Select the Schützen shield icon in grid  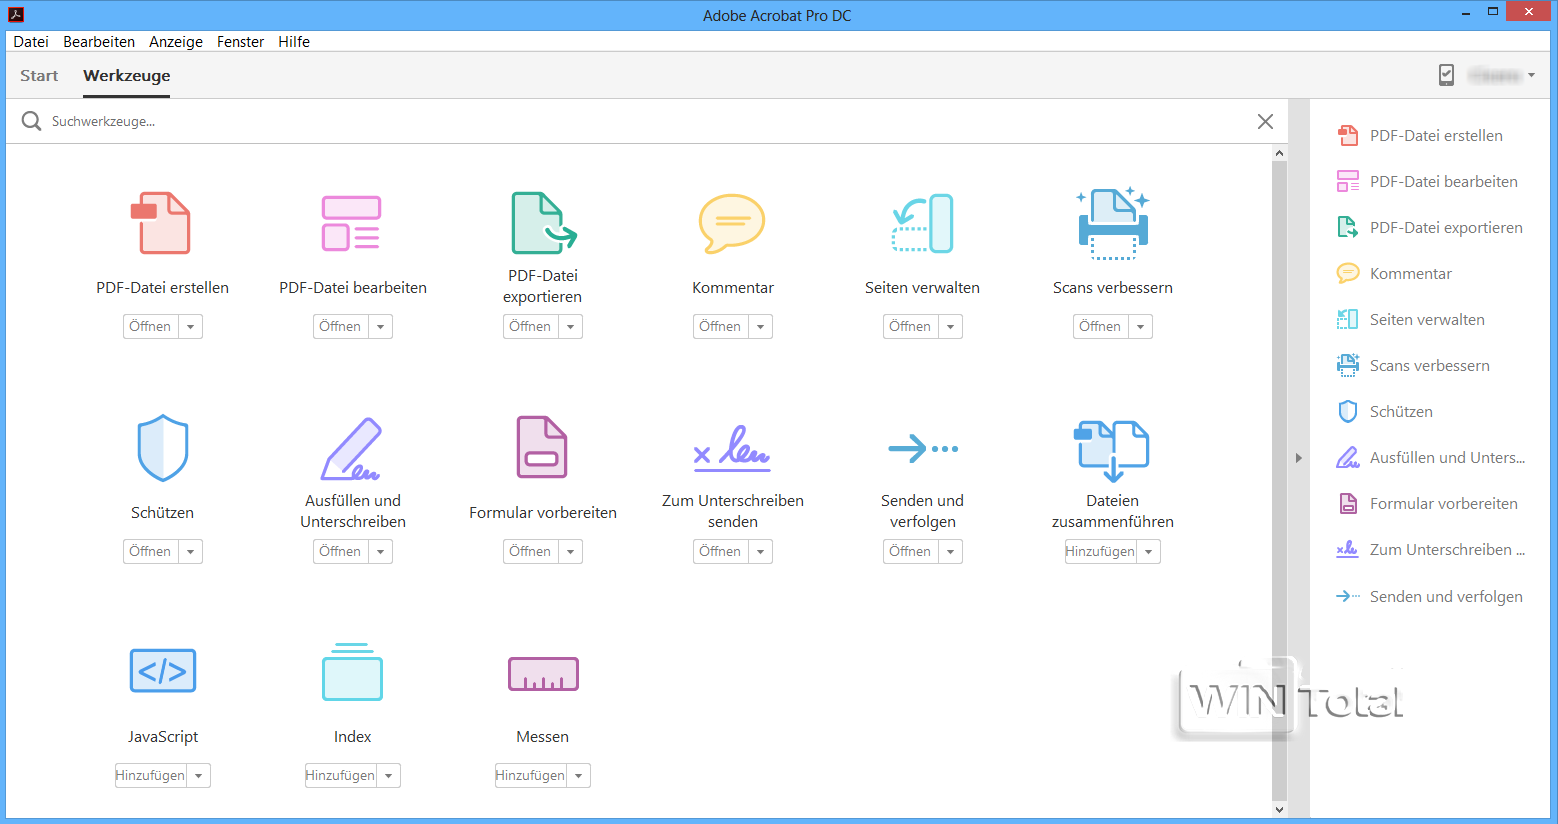click(x=162, y=448)
